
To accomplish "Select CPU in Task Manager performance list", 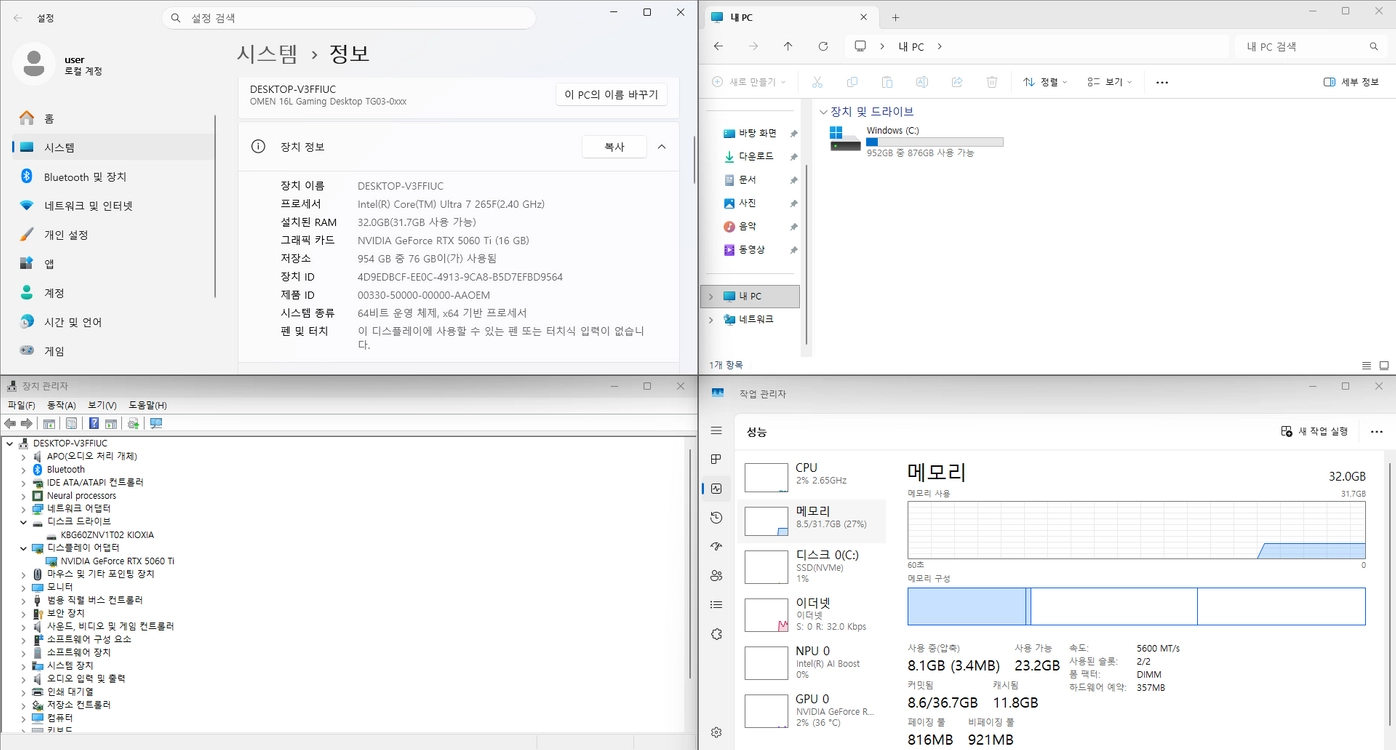I will pyautogui.click(x=812, y=476).
